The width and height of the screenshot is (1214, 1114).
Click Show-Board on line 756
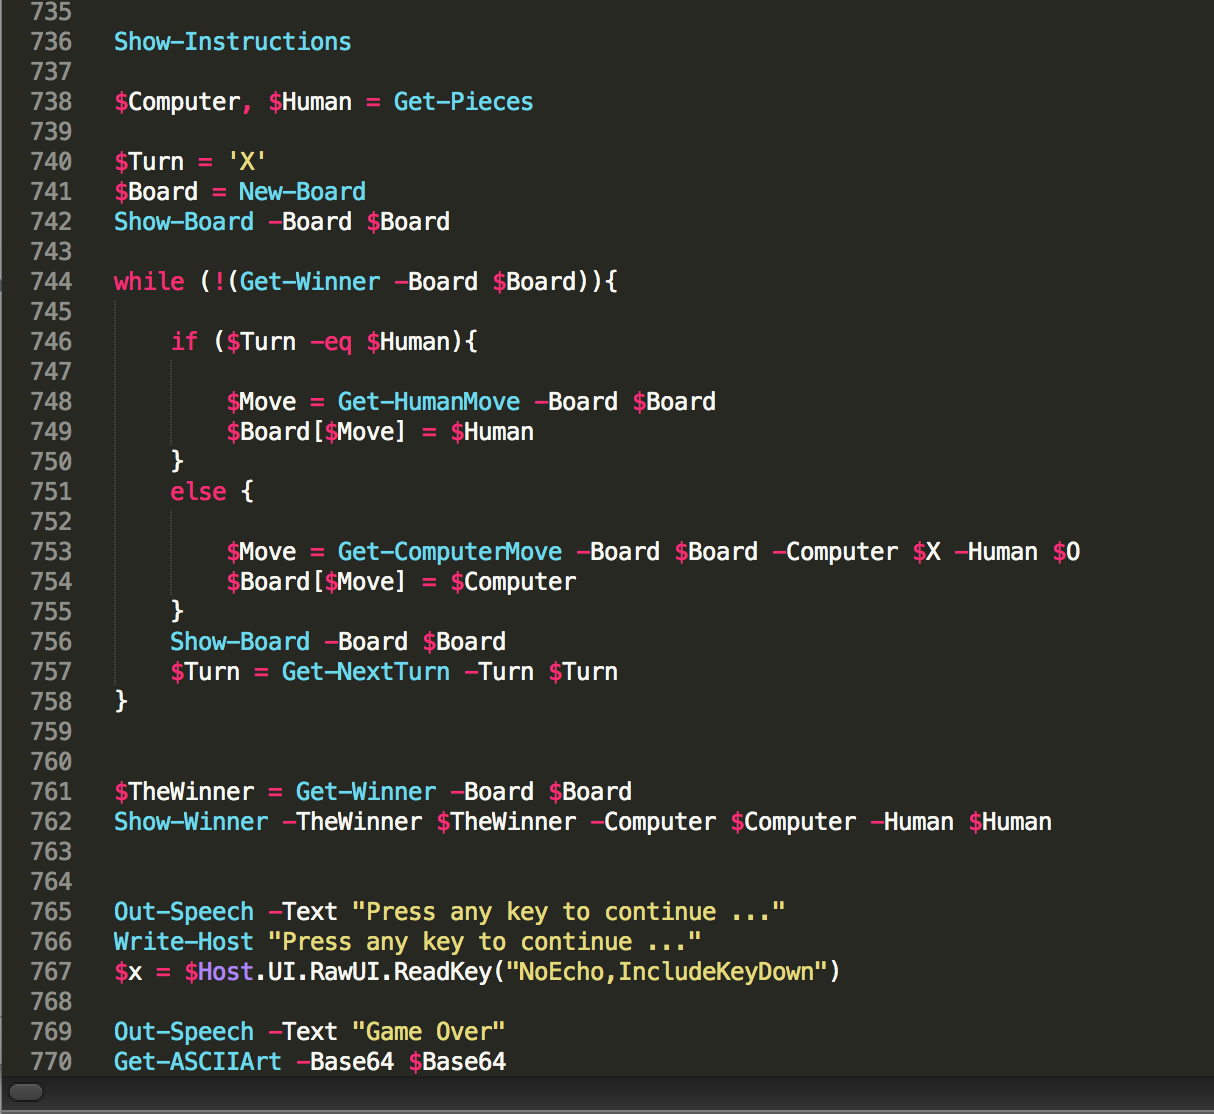click(240, 642)
